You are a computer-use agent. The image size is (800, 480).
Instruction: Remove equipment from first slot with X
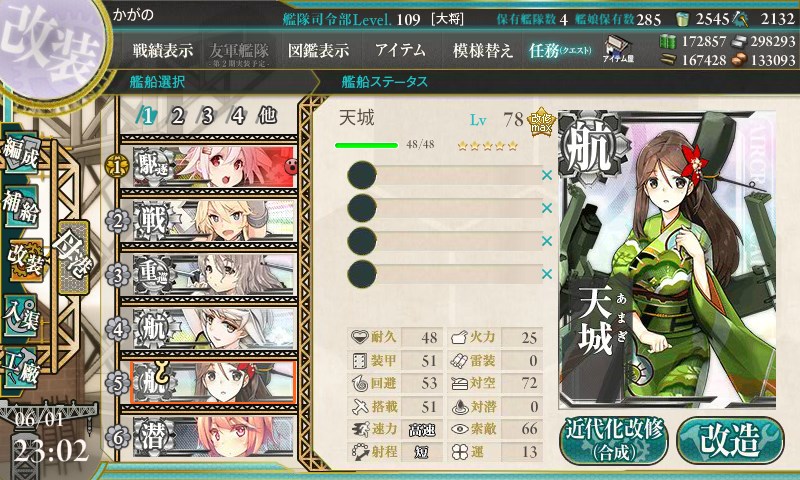547,175
